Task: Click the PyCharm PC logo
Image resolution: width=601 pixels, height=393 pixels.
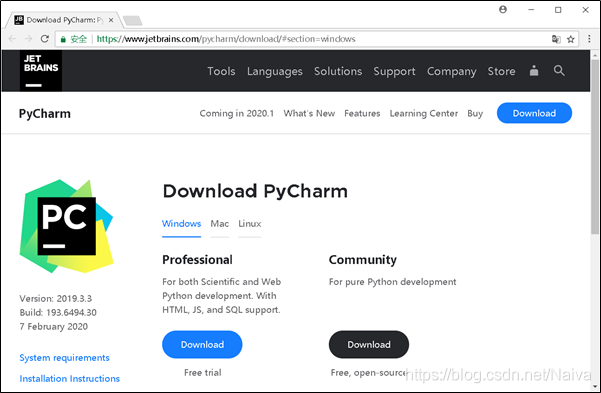Action: click(67, 226)
